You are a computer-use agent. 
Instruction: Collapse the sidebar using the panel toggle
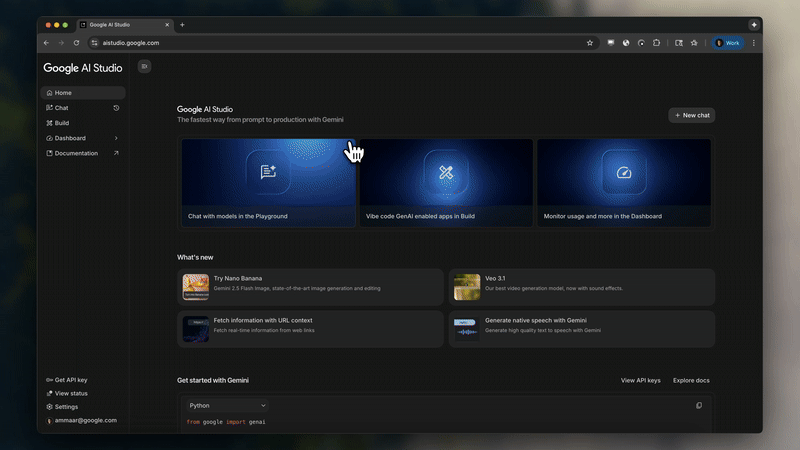[x=144, y=67]
